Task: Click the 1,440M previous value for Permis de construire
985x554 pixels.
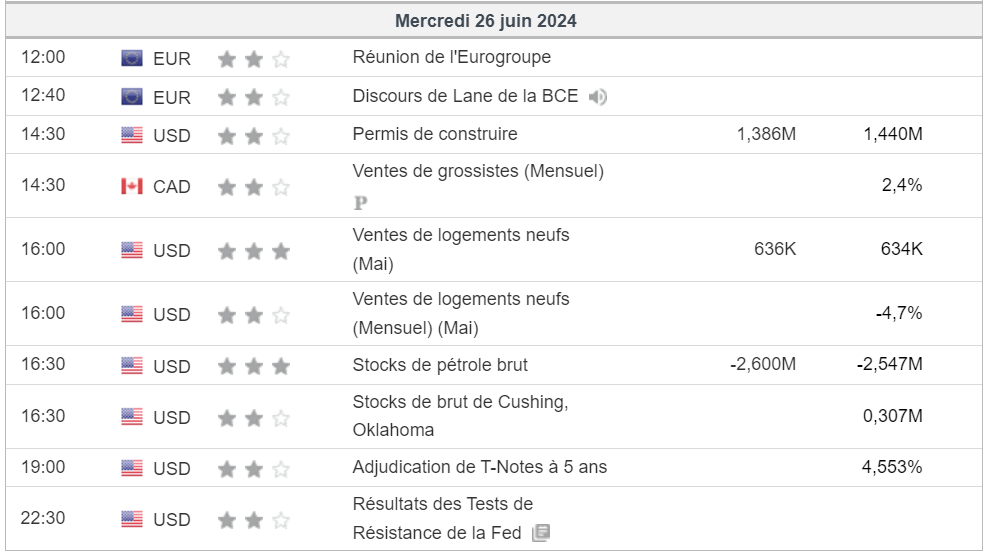Action: (x=893, y=134)
